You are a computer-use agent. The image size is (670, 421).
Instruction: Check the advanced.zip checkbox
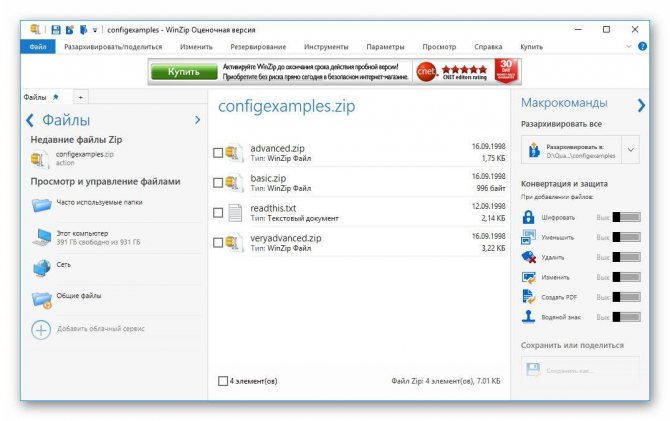pos(218,153)
